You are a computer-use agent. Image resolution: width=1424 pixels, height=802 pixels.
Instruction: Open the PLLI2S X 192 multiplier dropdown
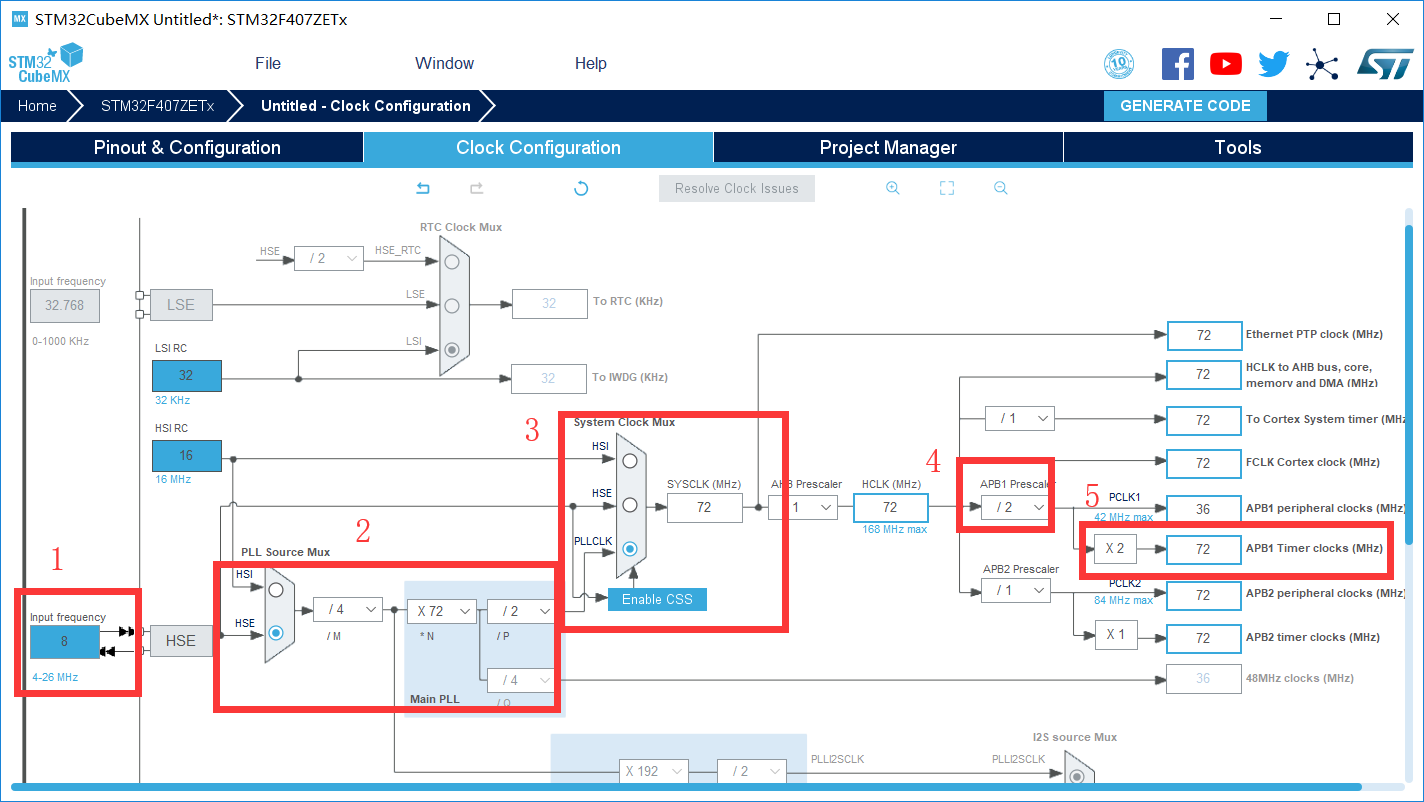[x=653, y=771]
